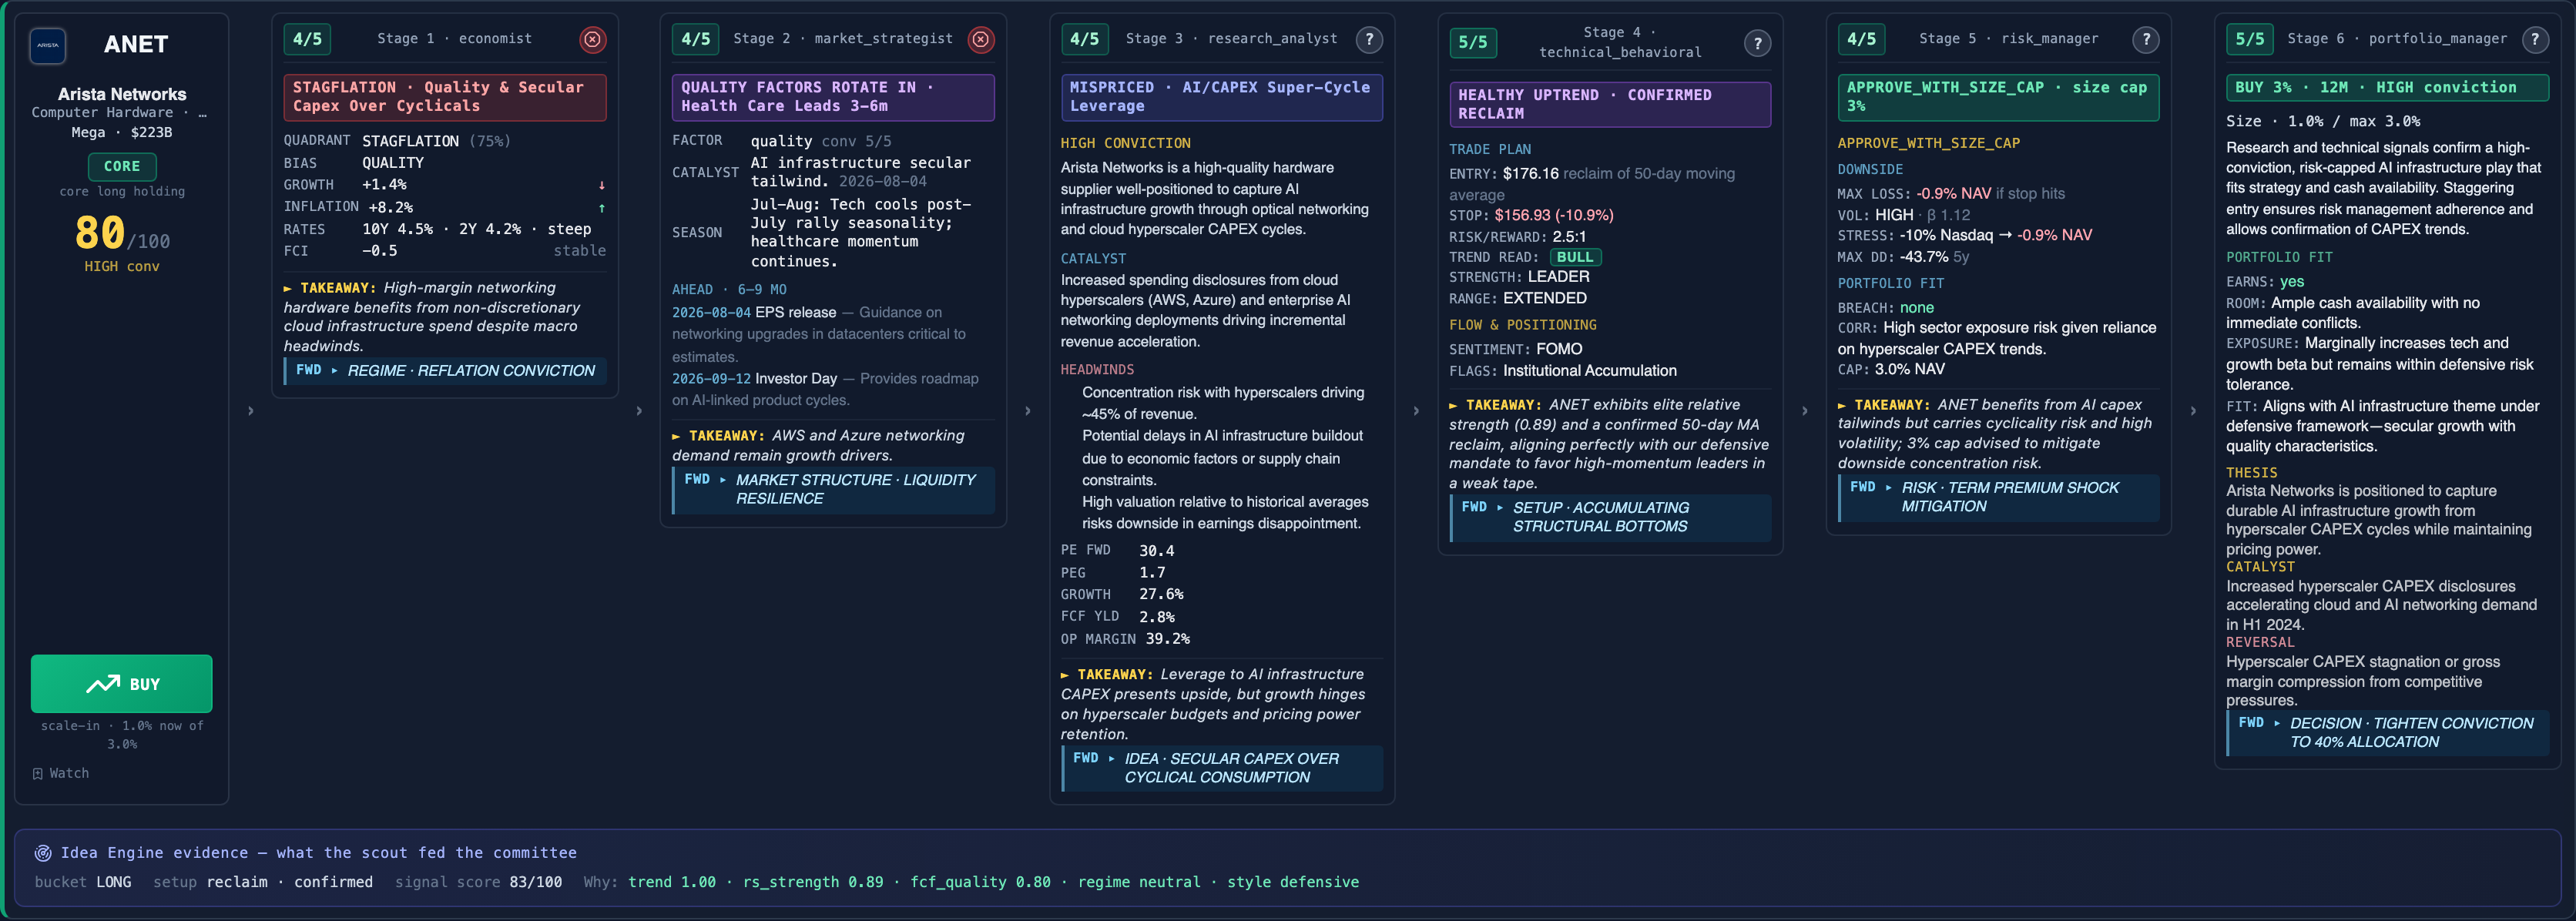The width and height of the screenshot is (2576, 921).
Task: Click the red X icon on Stage 1 economist
Action: [x=593, y=39]
